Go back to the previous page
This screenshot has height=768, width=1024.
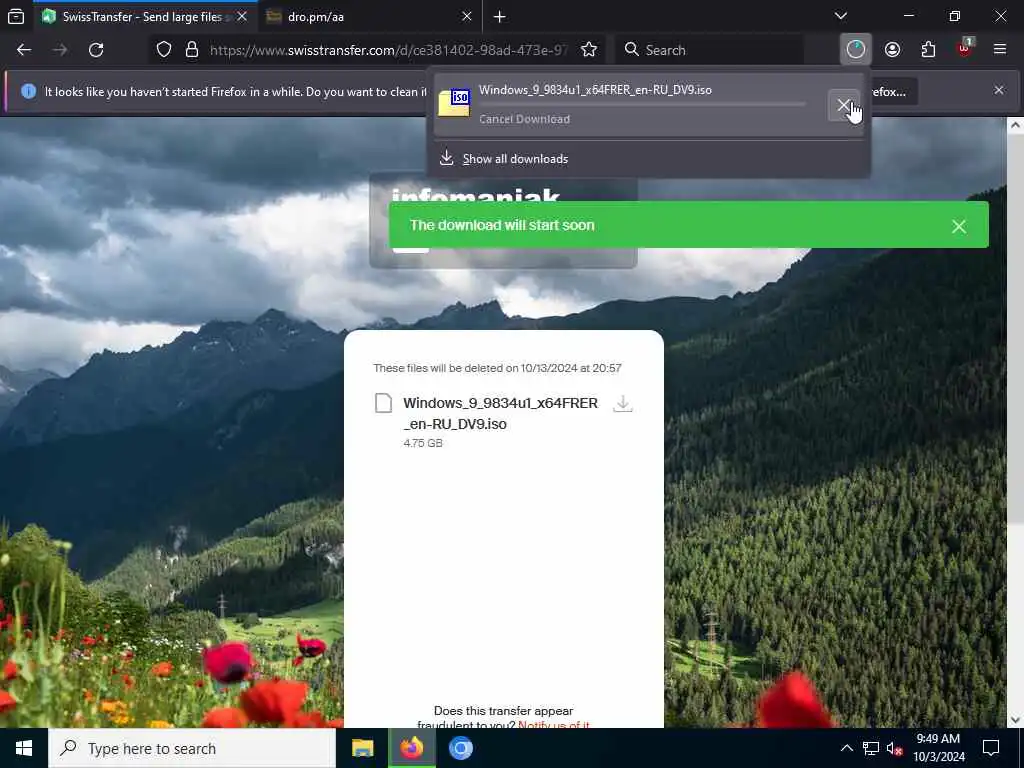[24, 50]
